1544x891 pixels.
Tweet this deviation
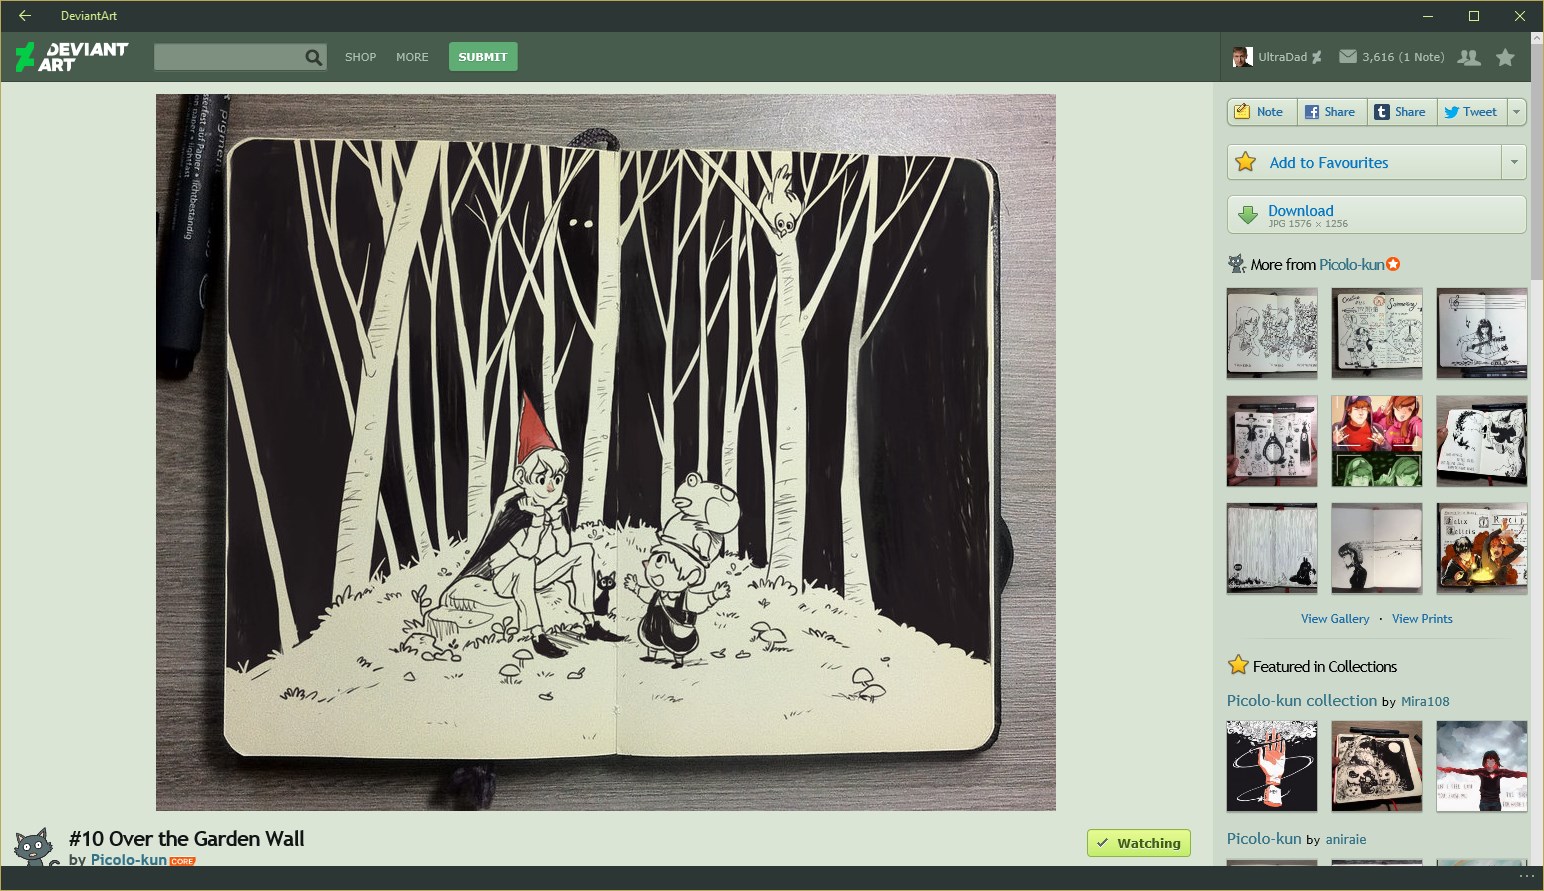[1471, 112]
